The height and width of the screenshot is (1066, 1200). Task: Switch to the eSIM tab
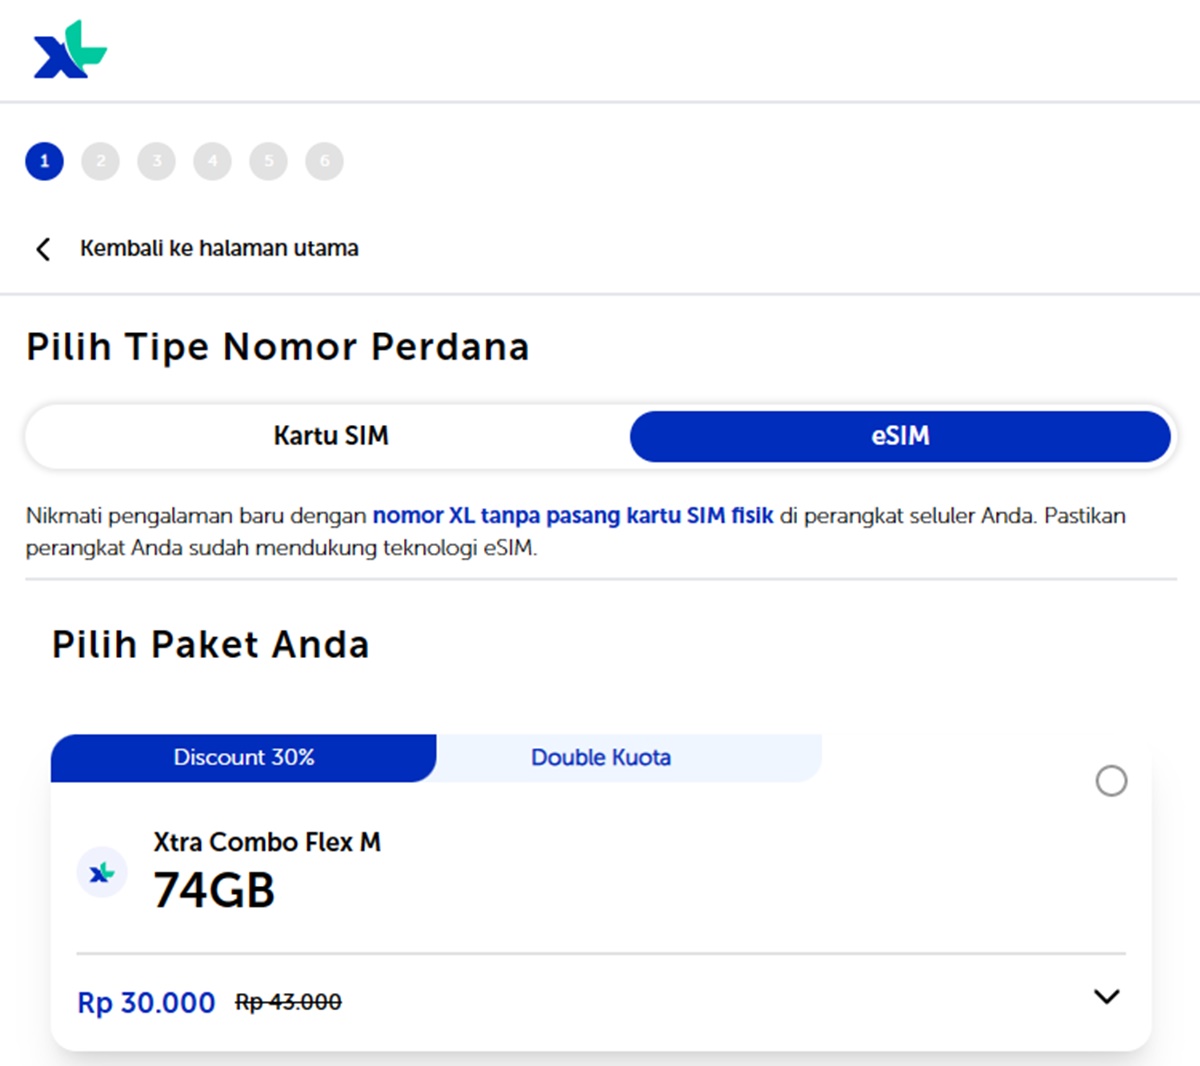900,436
